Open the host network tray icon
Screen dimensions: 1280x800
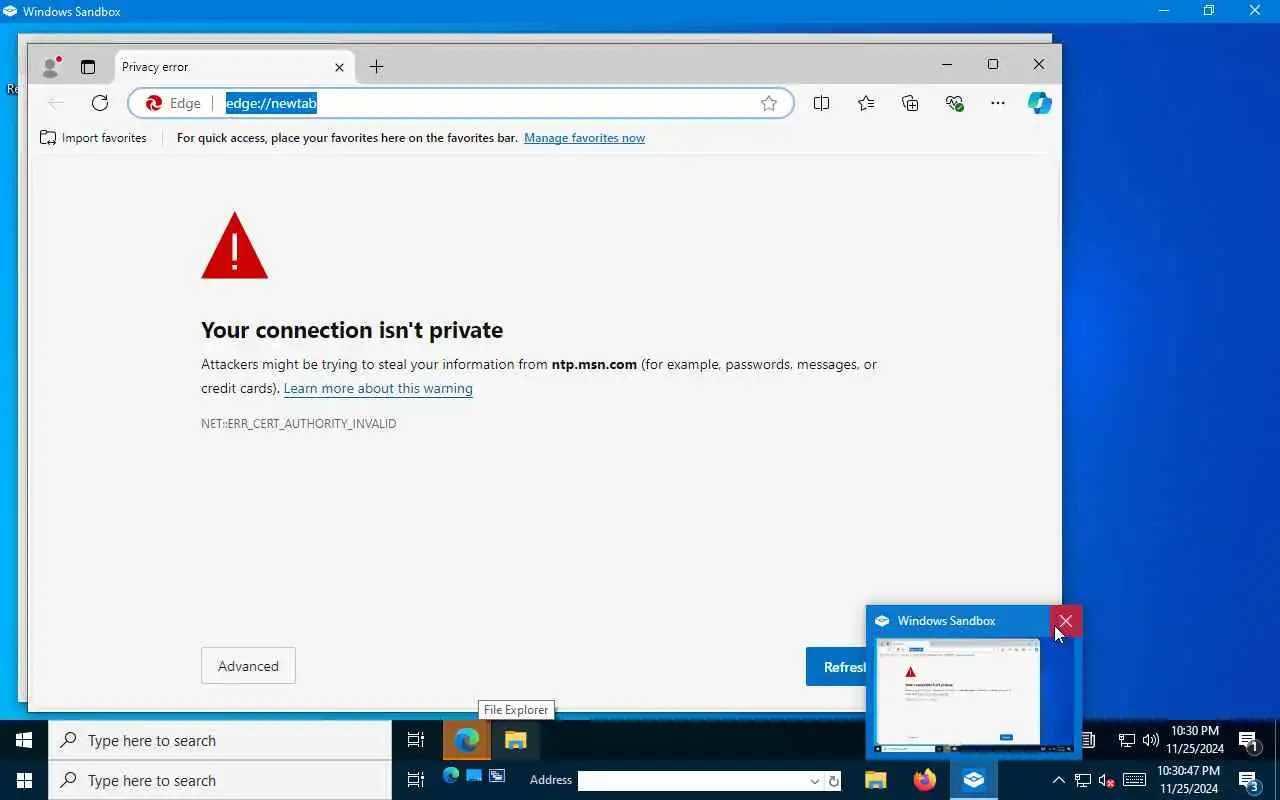point(1083,780)
